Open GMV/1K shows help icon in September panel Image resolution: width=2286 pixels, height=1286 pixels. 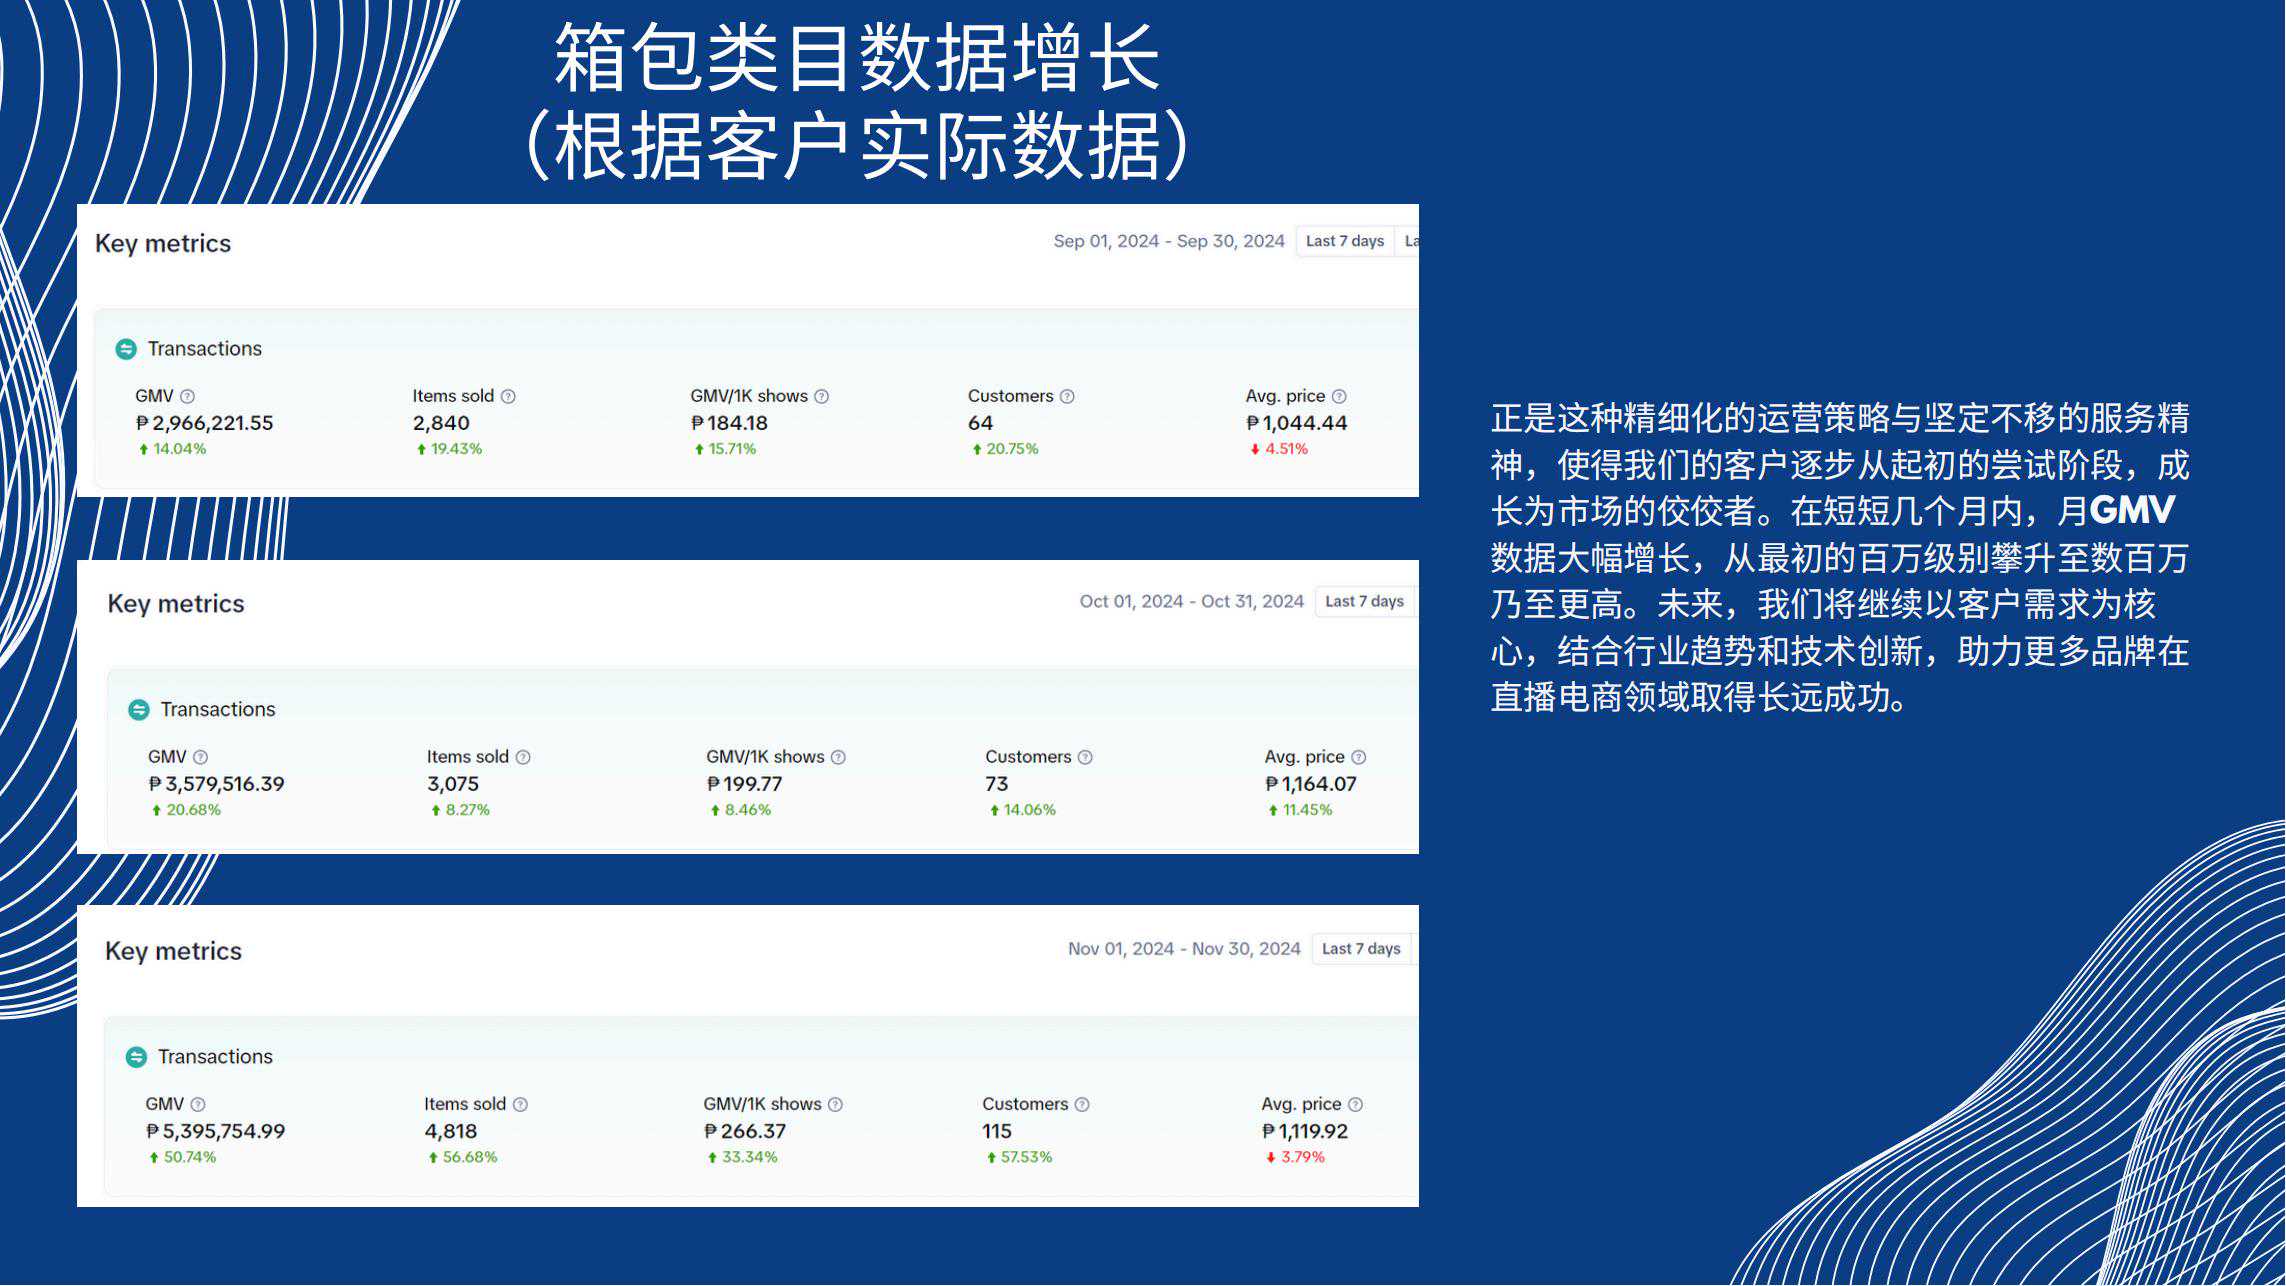(x=821, y=397)
